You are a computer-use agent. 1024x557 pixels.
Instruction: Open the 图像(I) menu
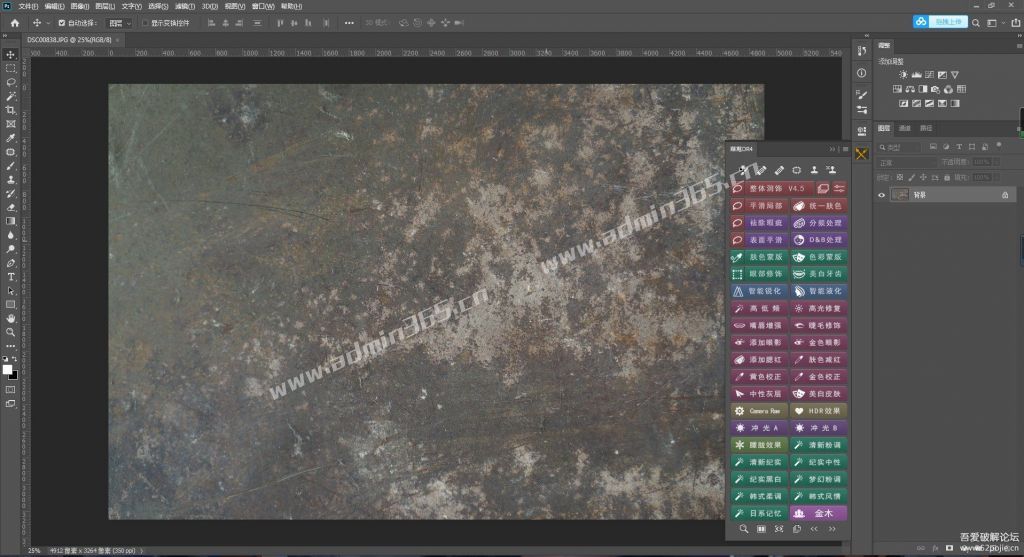[80, 6]
